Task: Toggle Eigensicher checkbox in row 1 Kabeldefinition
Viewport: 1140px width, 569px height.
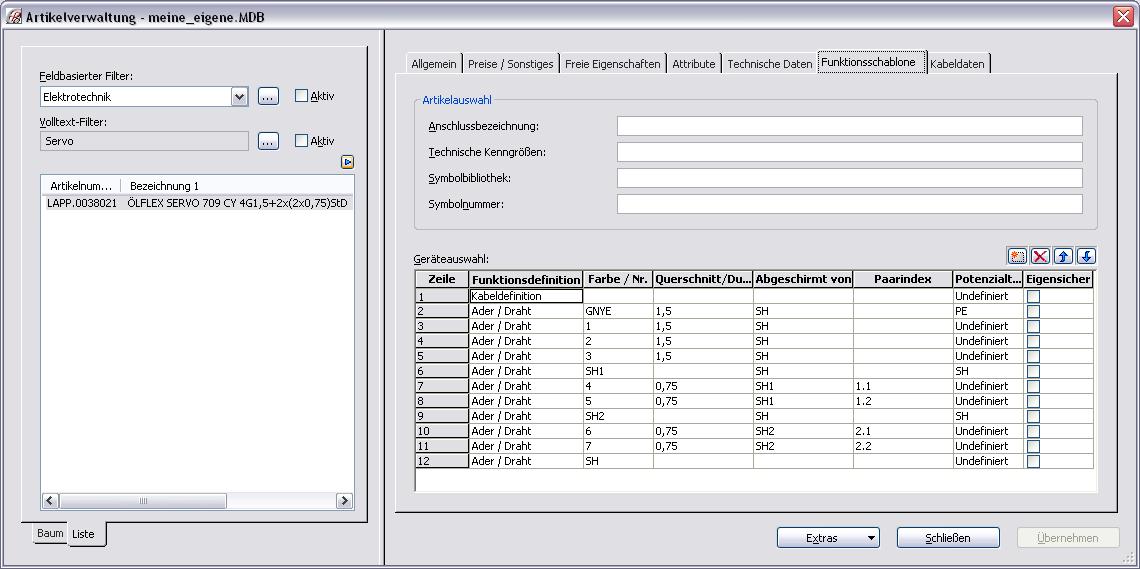Action: point(1033,296)
